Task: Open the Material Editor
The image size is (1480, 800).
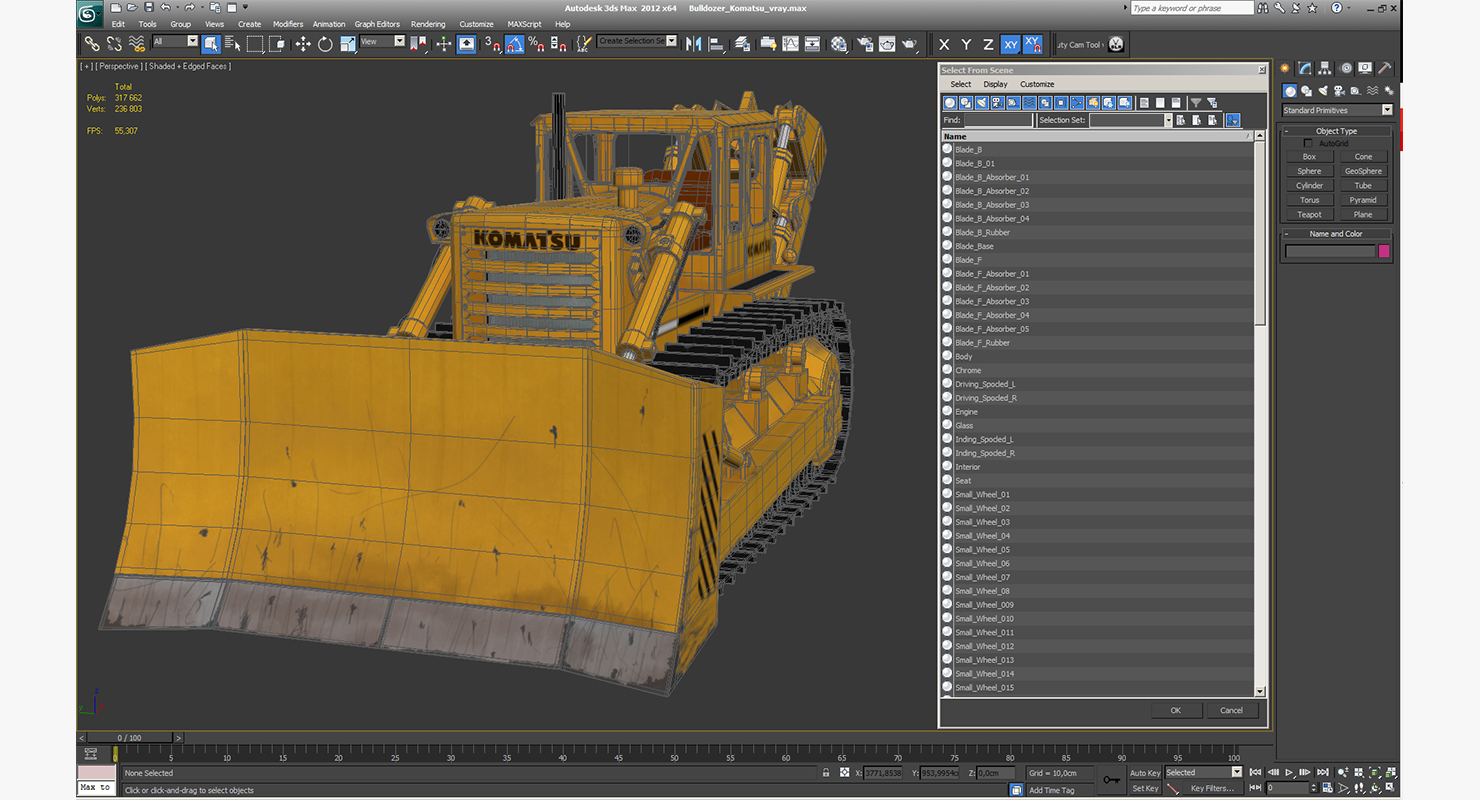Action: 839,44
